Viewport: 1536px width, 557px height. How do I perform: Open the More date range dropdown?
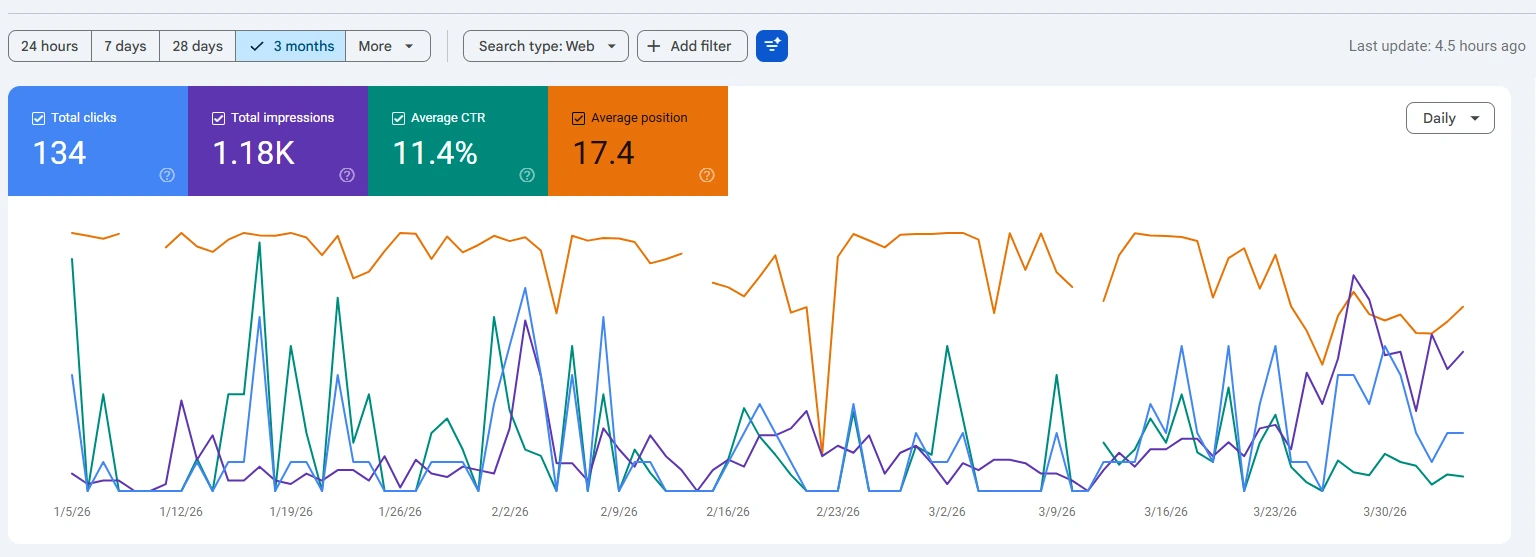pos(388,46)
